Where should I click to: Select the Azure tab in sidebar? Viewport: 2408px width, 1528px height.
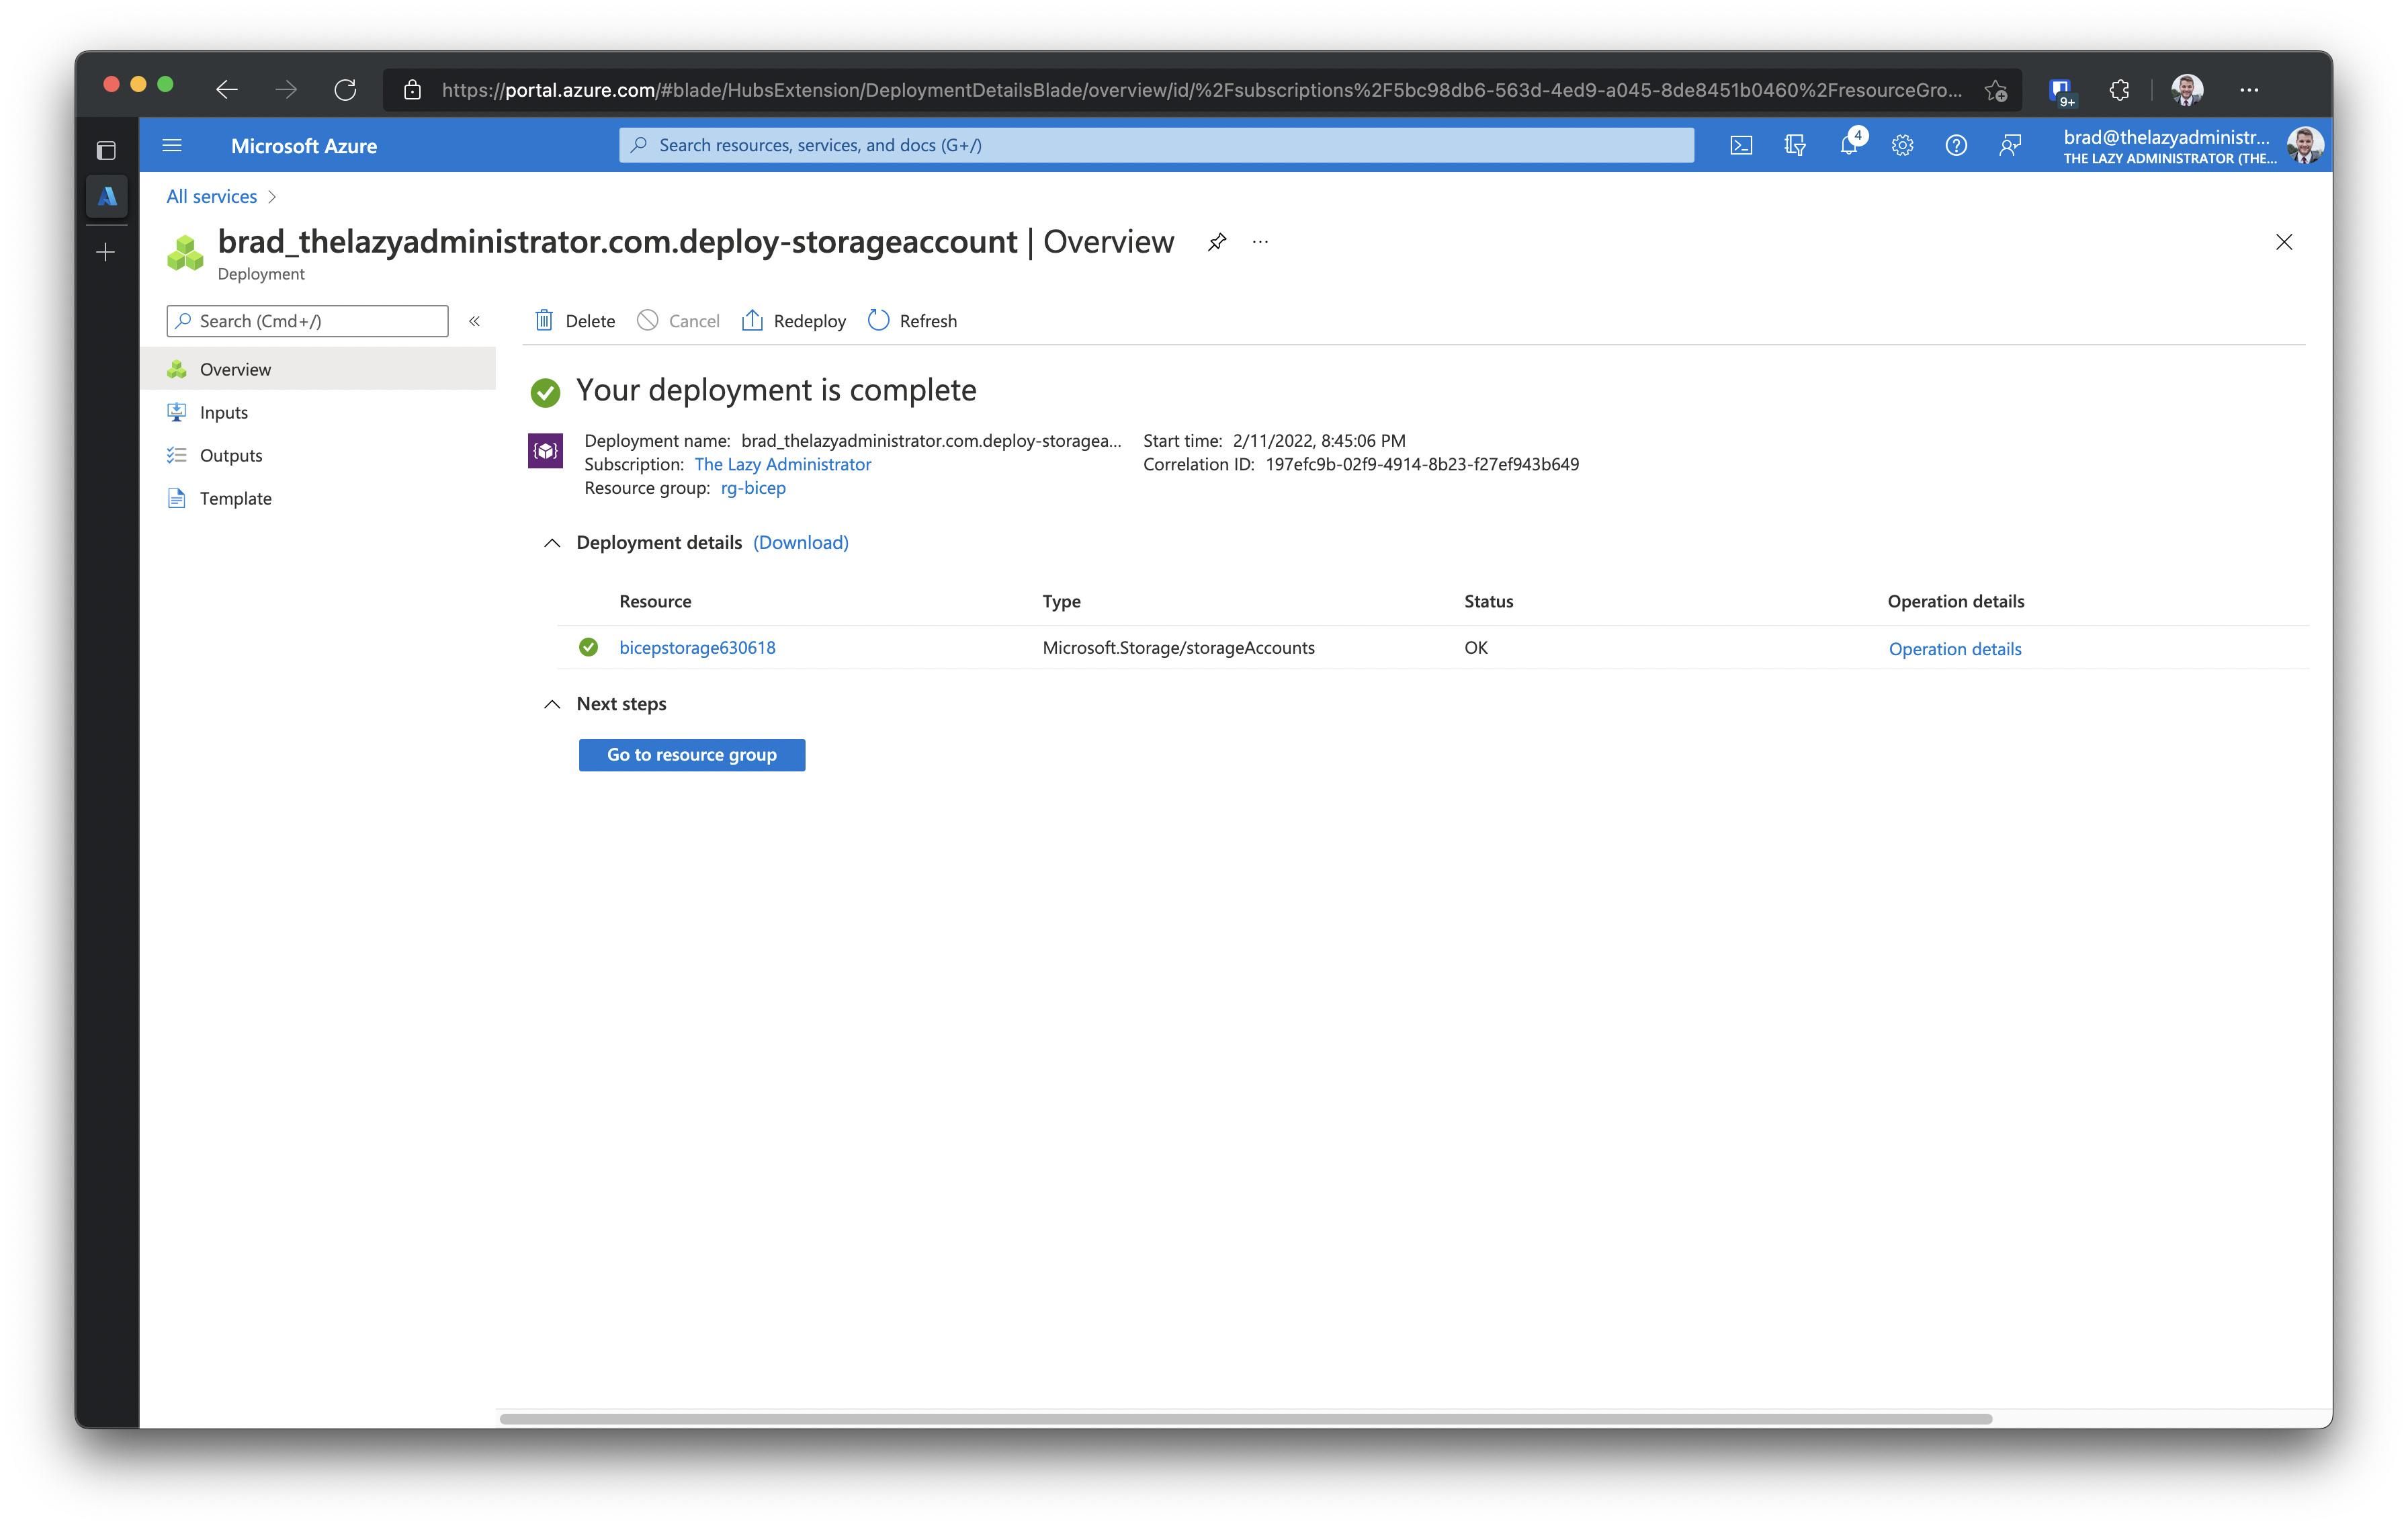[x=107, y=197]
